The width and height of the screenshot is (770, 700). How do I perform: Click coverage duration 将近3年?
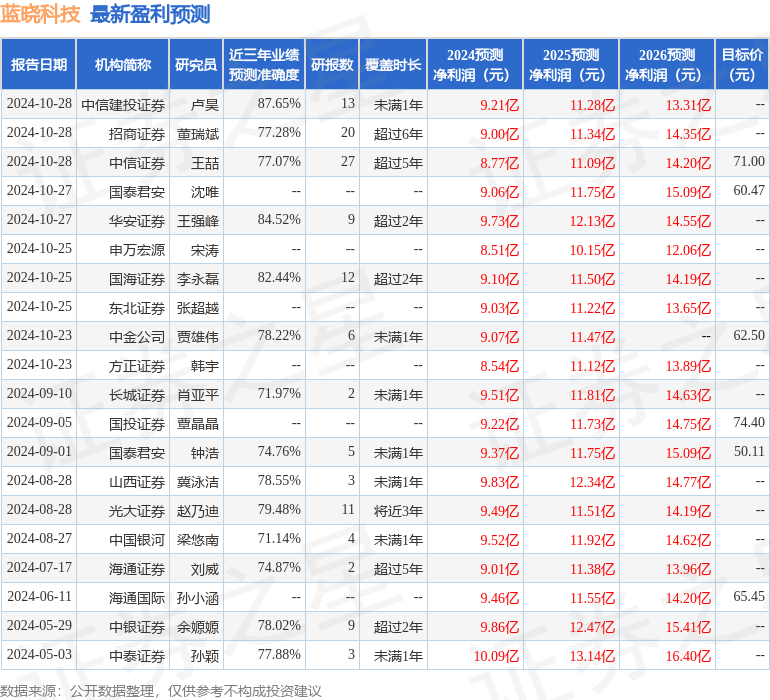pos(398,510)
